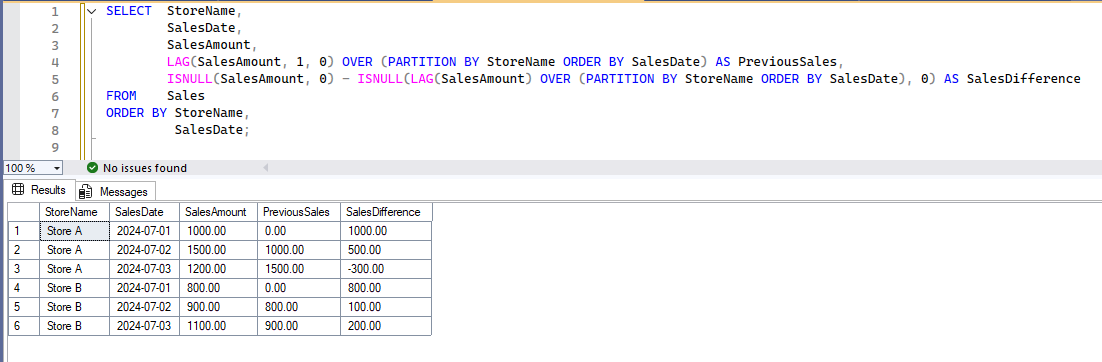Collapse the SELECT statement outline chevron
The image size is (1102, 362).
click(91, 12)
